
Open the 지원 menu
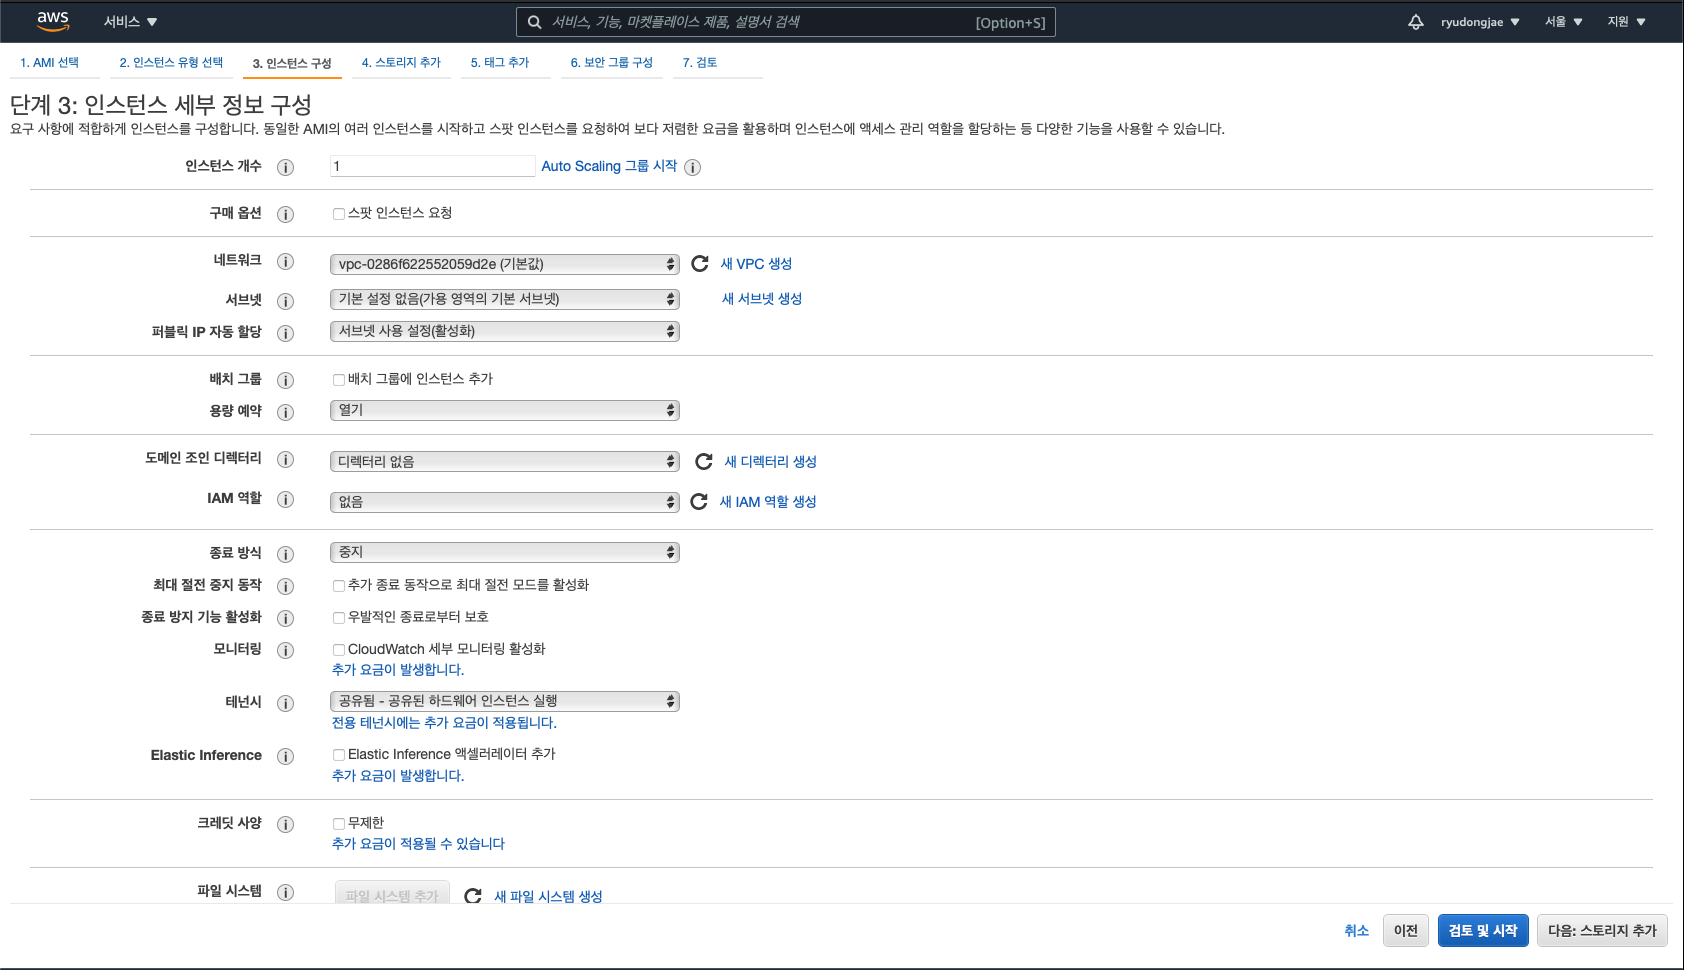(x=1626, y=22)
